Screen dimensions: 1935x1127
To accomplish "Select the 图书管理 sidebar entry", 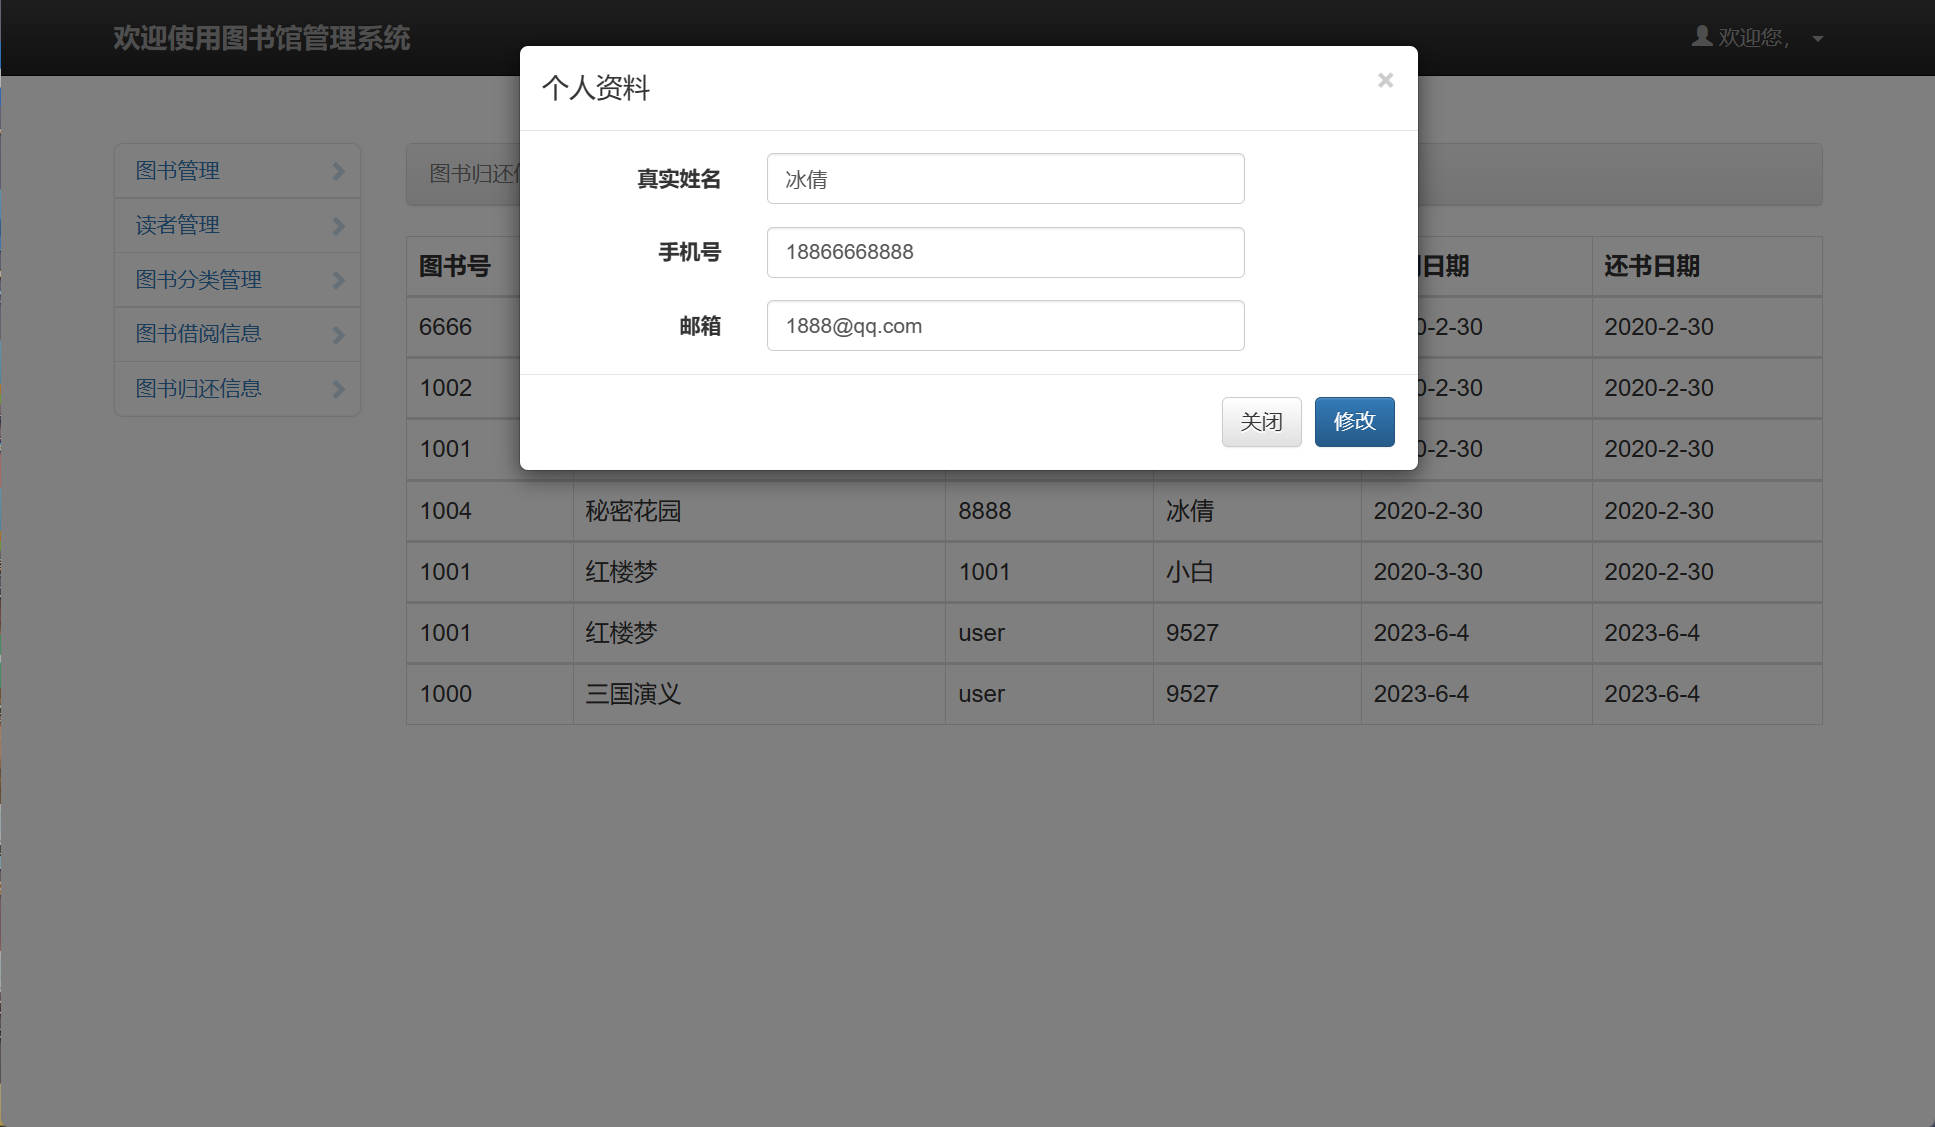I will click(177, 171).
